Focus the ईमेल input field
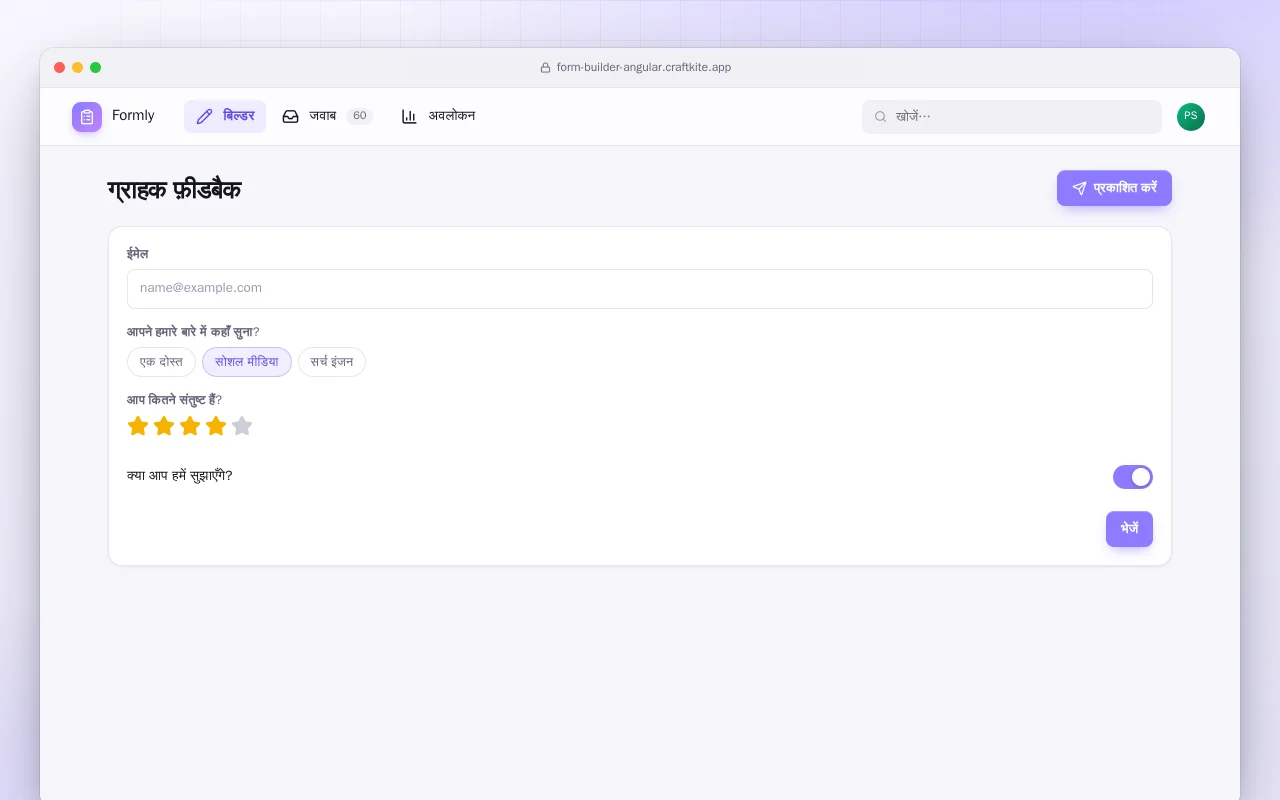This screenshot has height=800, width=1280. coord(640,289)
